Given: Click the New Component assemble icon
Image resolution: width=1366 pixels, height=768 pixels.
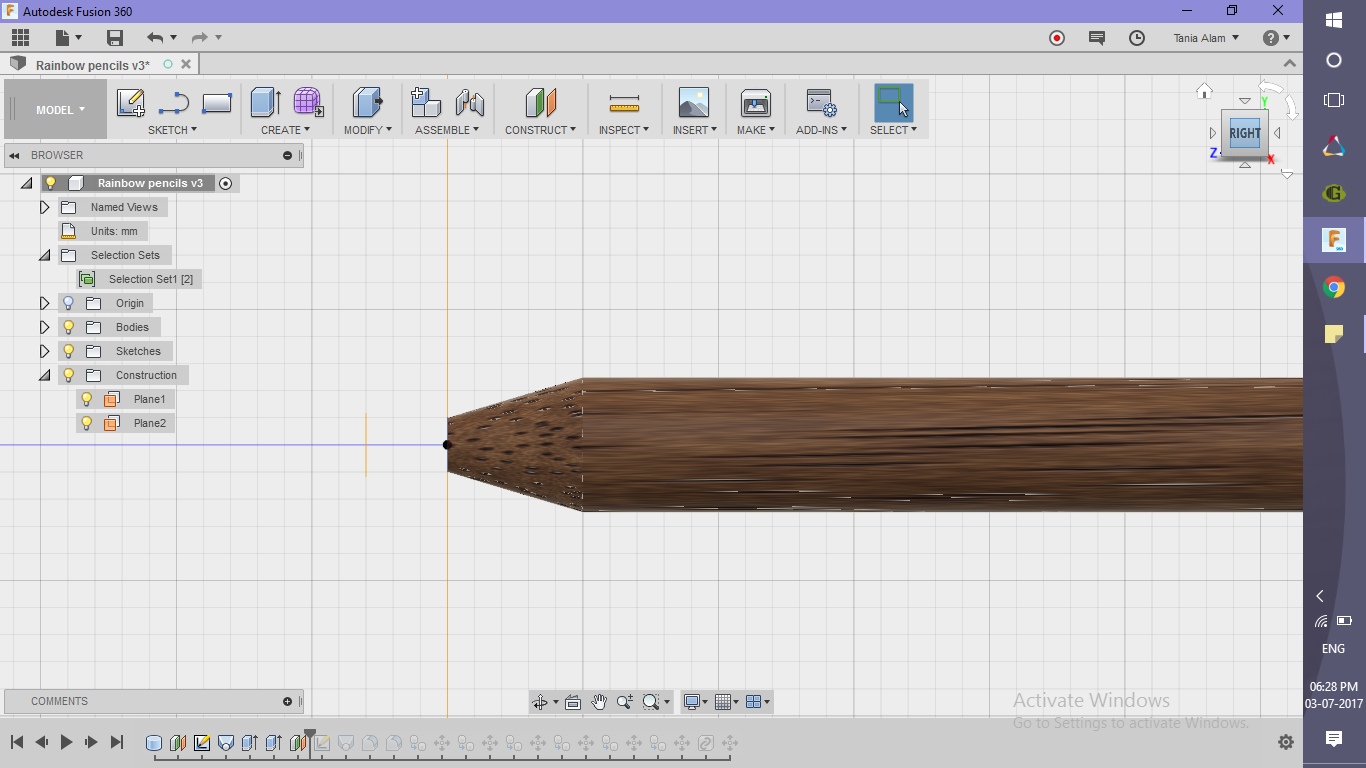Looking at the screenshot, I should pos(426,103).
